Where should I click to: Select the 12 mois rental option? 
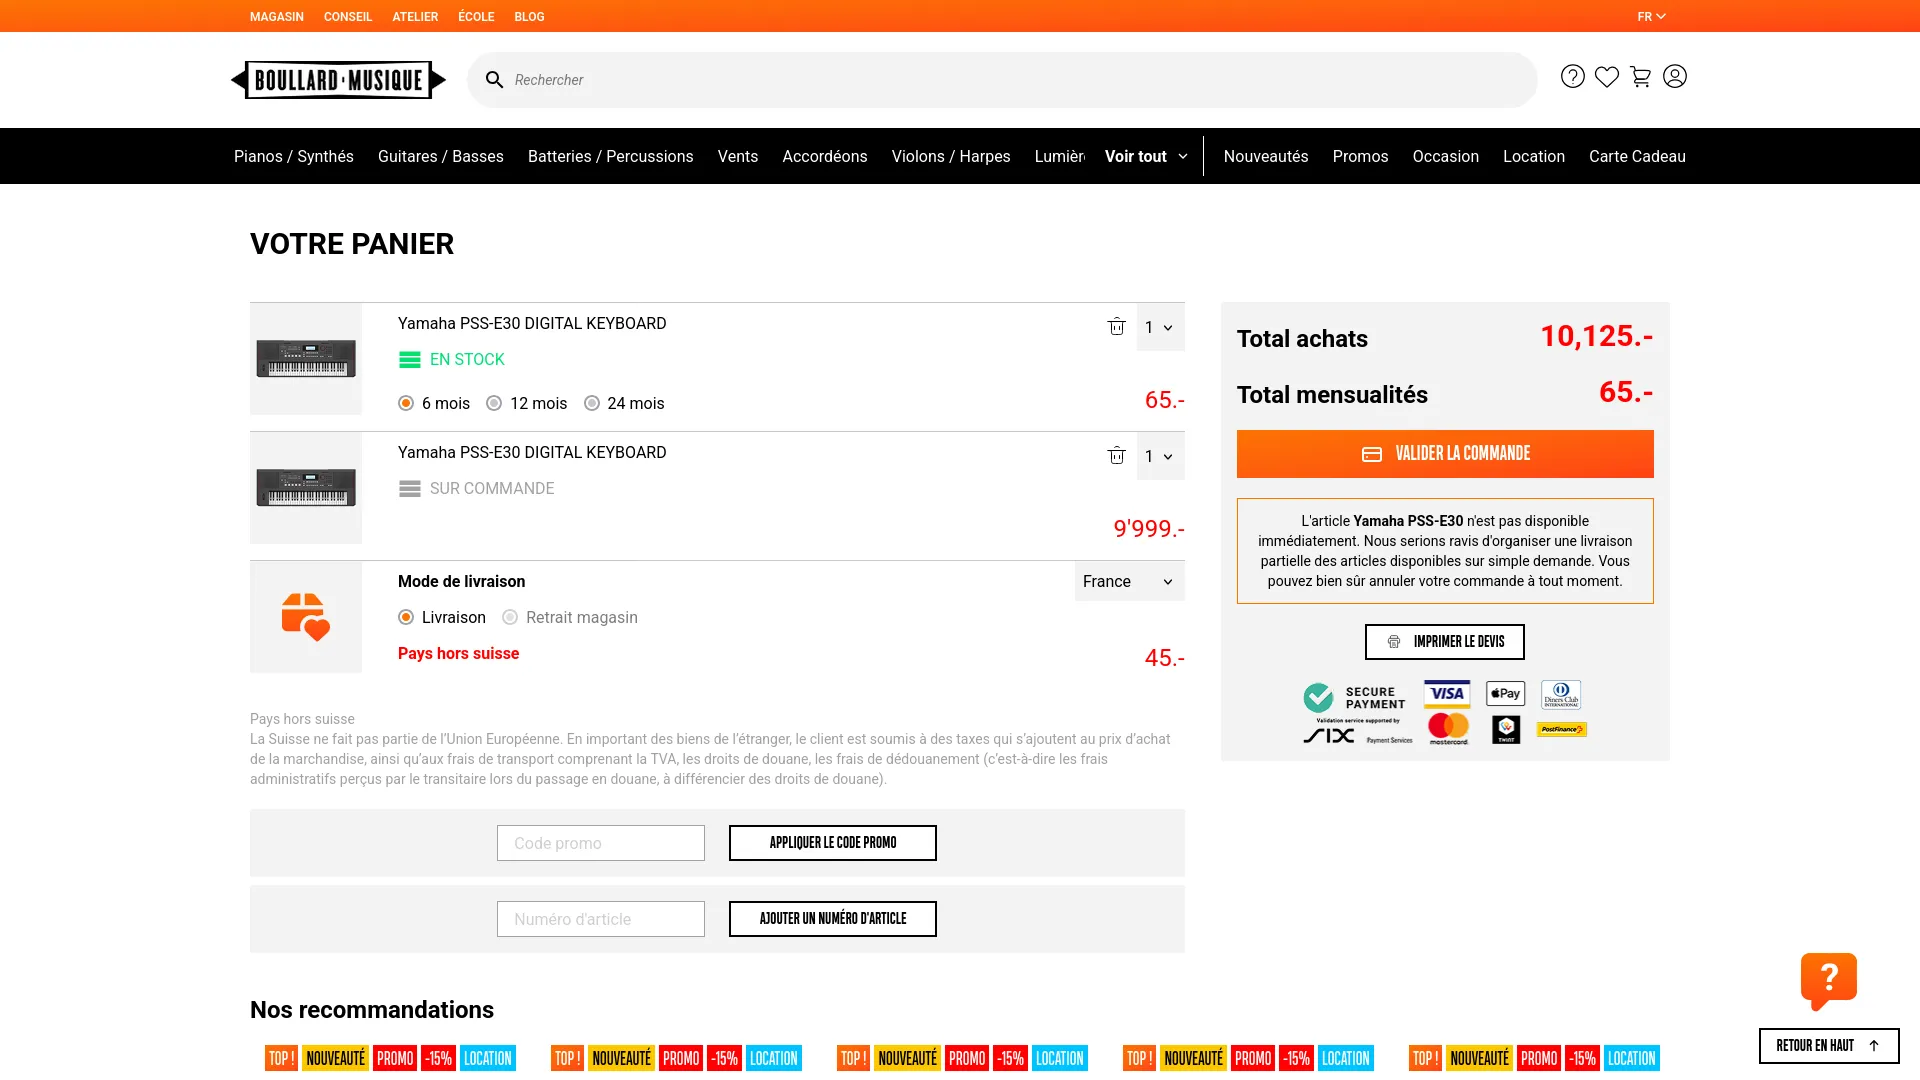coord(494,404)
